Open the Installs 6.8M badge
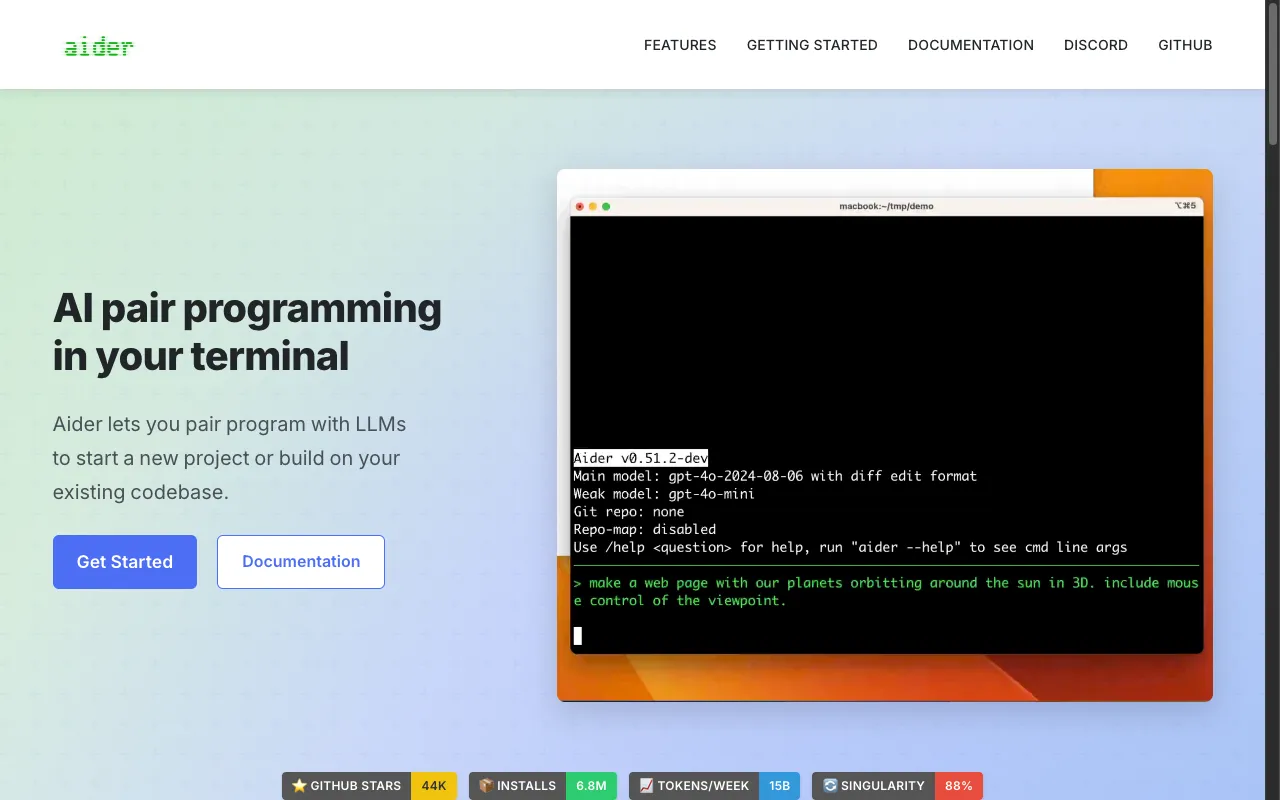This screenshot has width=1280, height=800. (x=543, y=786)
